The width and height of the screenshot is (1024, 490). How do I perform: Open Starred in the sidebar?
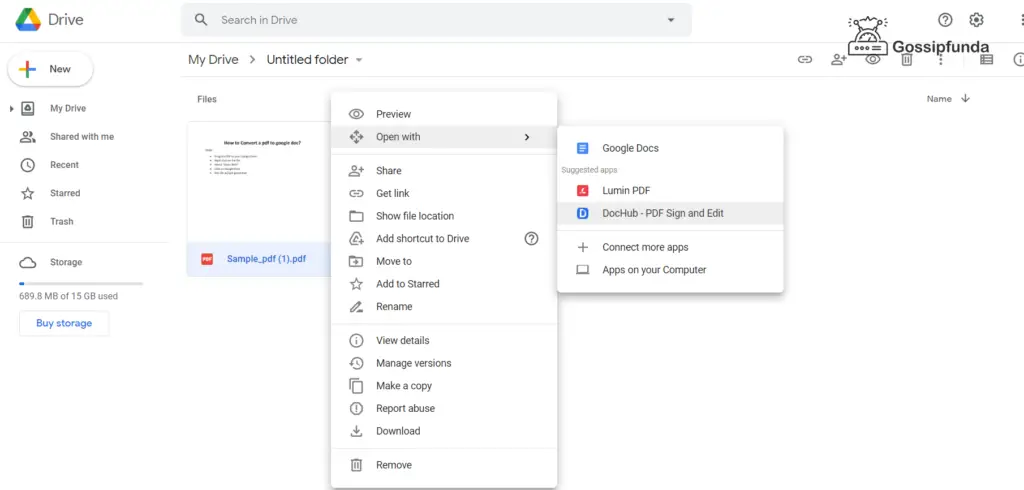[x=65, y=193]
